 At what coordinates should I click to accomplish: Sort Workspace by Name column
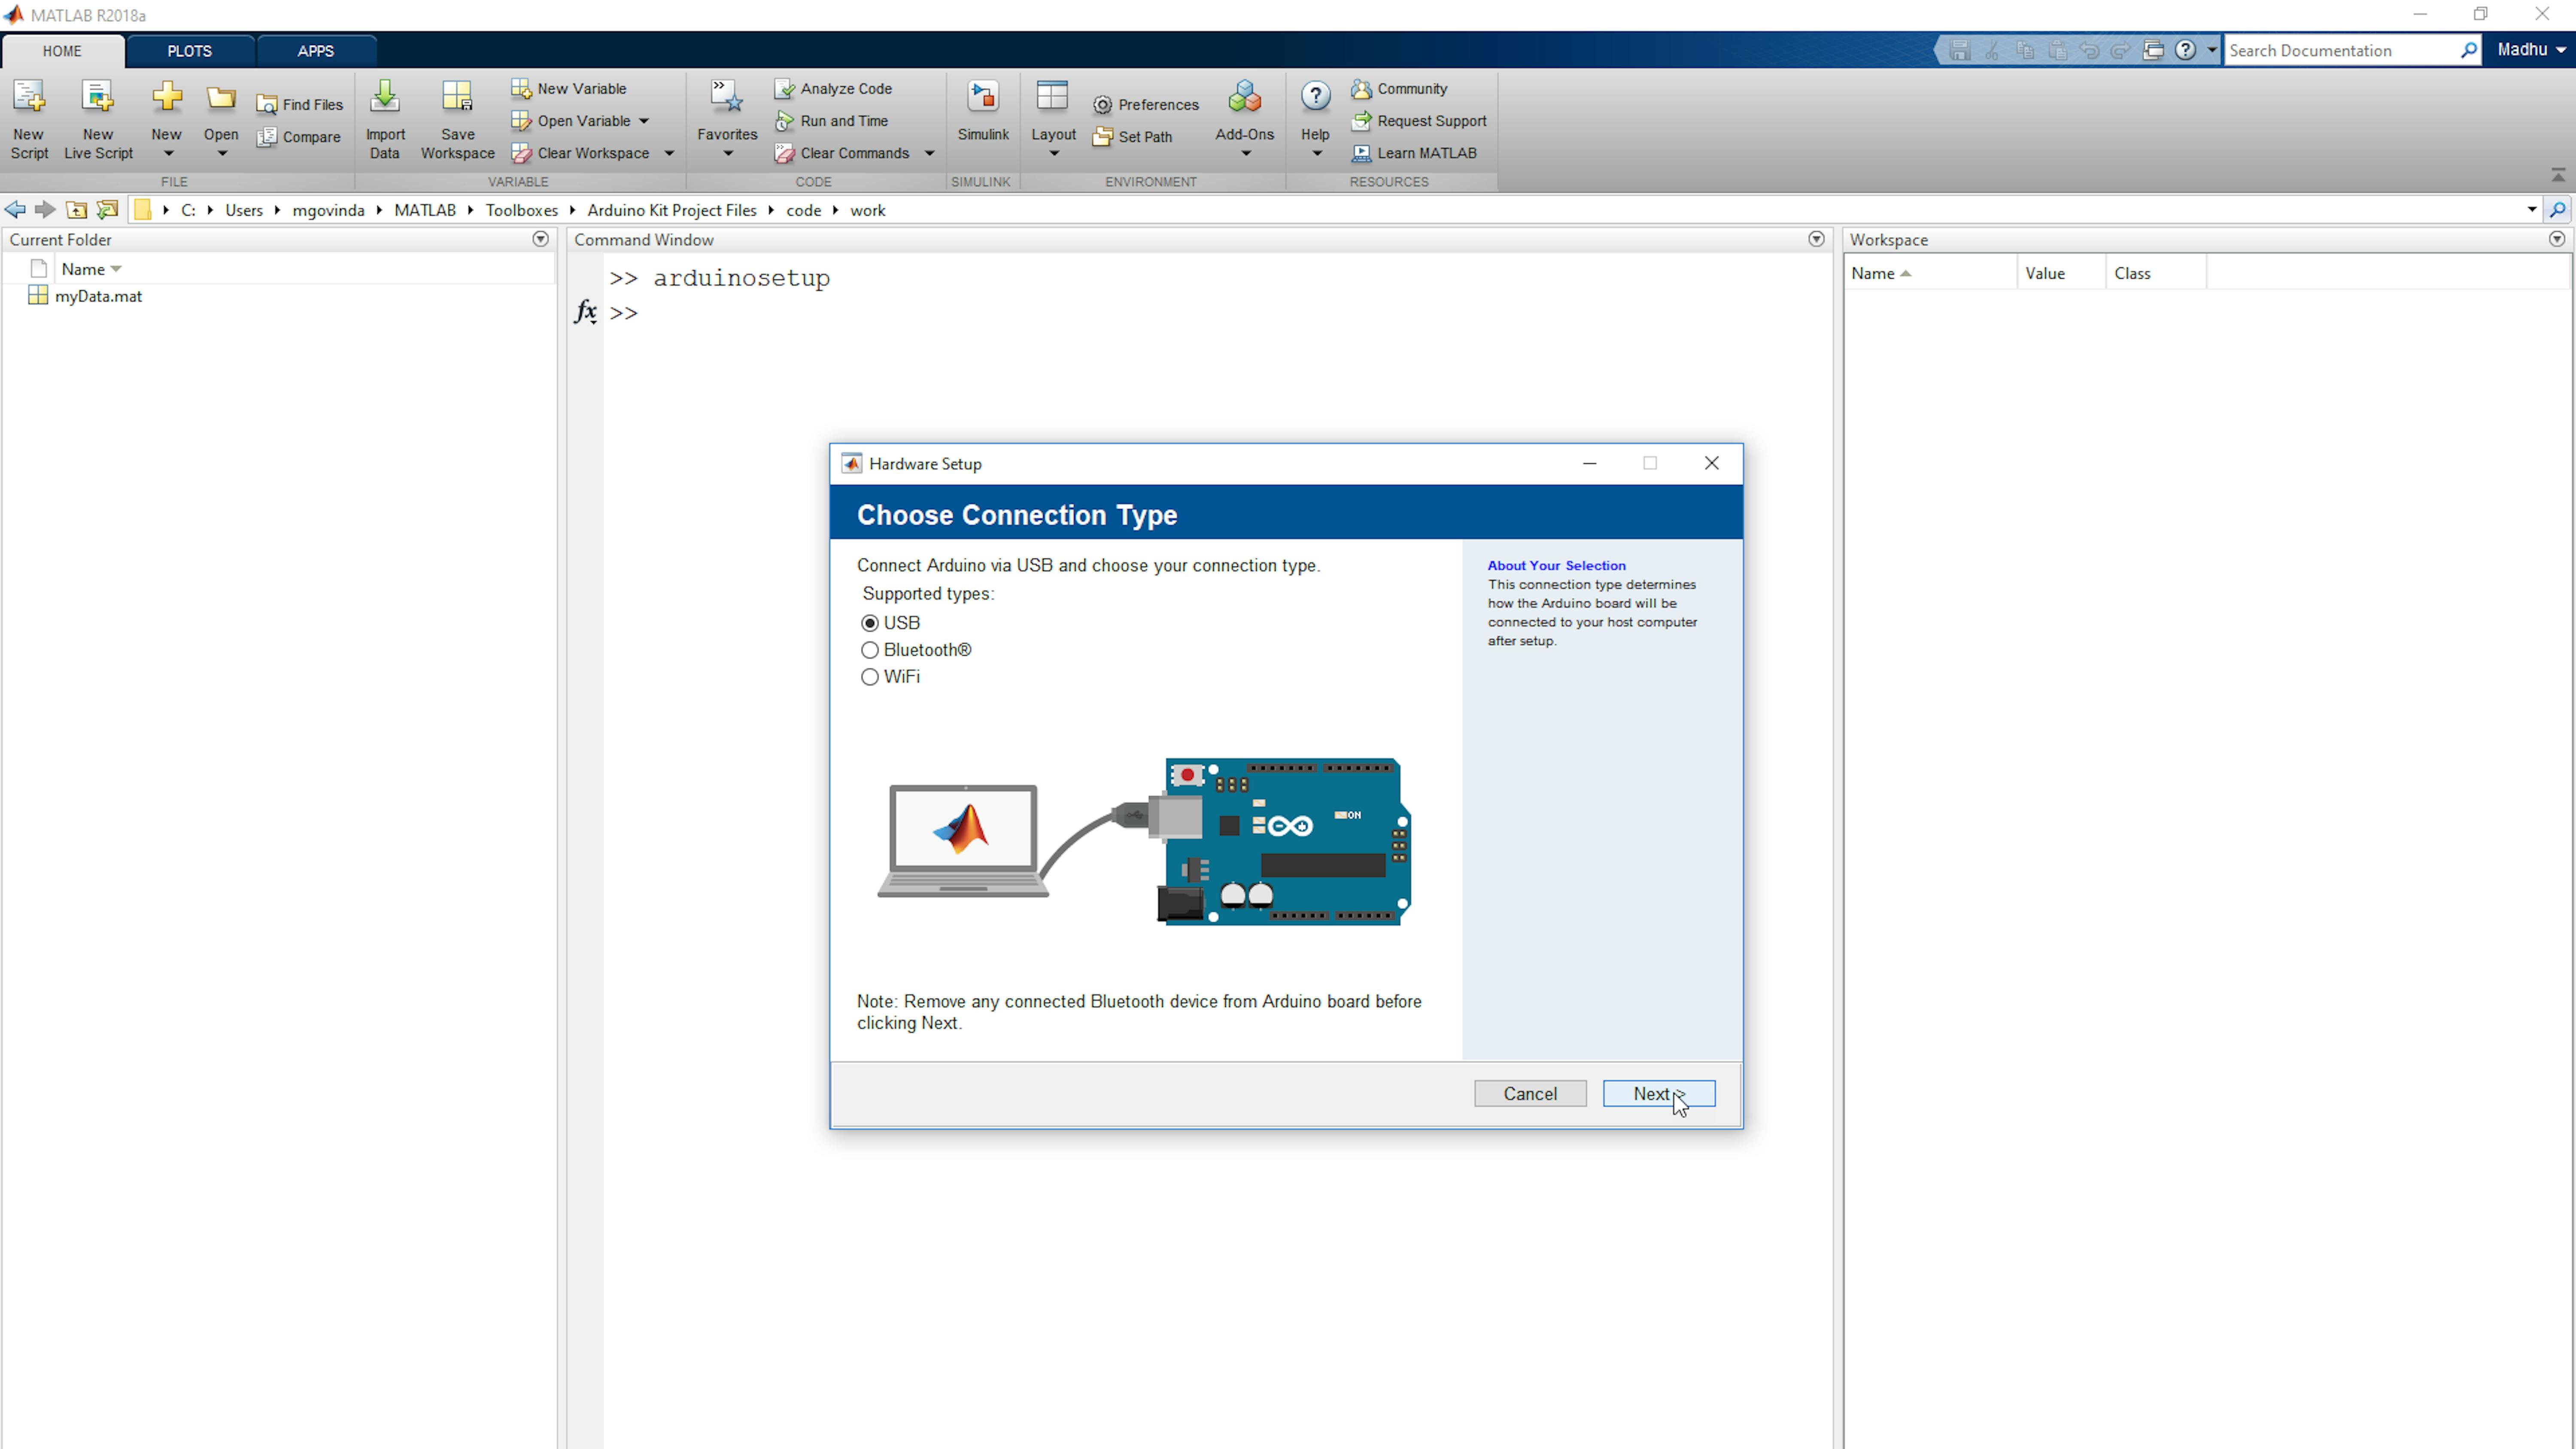(x=1930, y=273)
